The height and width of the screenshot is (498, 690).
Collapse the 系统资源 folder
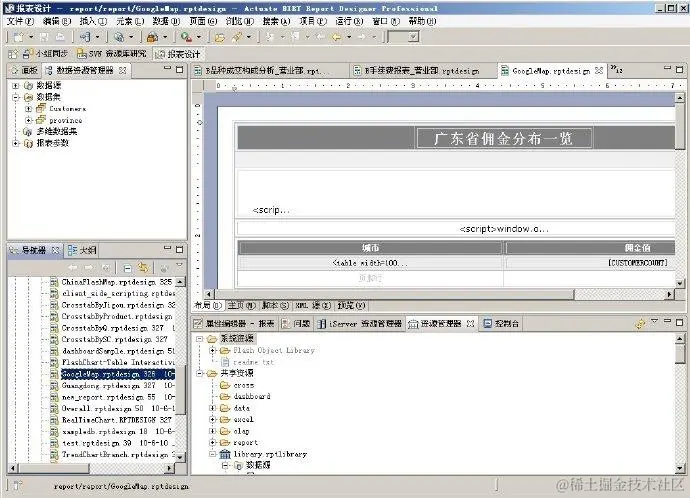[x=200, y=338]
